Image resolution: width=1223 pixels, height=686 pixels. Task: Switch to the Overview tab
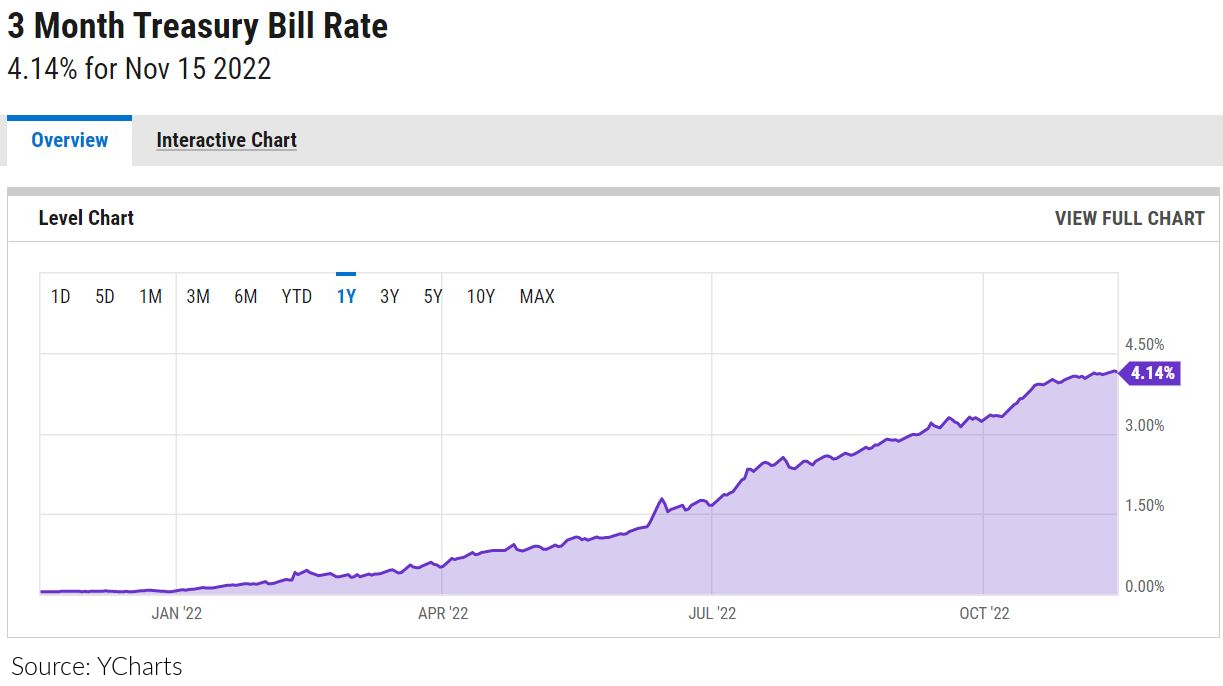pyautogui.click(x=69, y=140)
